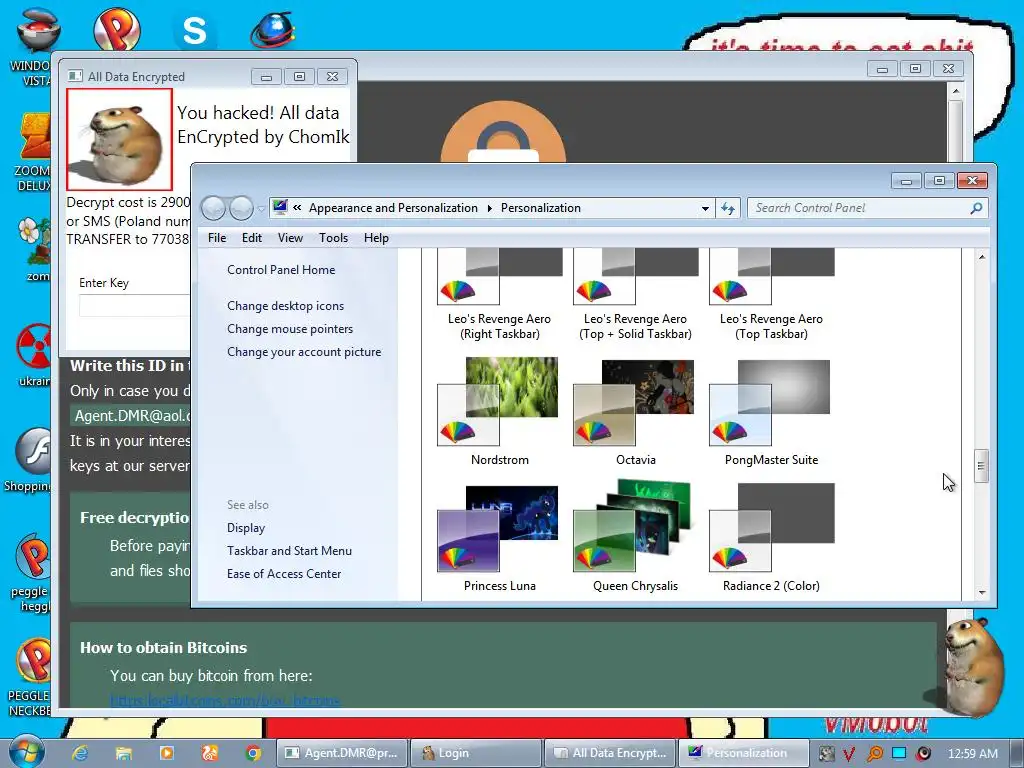This screenshot has height=768, width=1024.
Task: Open the blue globe desktop icon
Action: (x=273, y=29)
